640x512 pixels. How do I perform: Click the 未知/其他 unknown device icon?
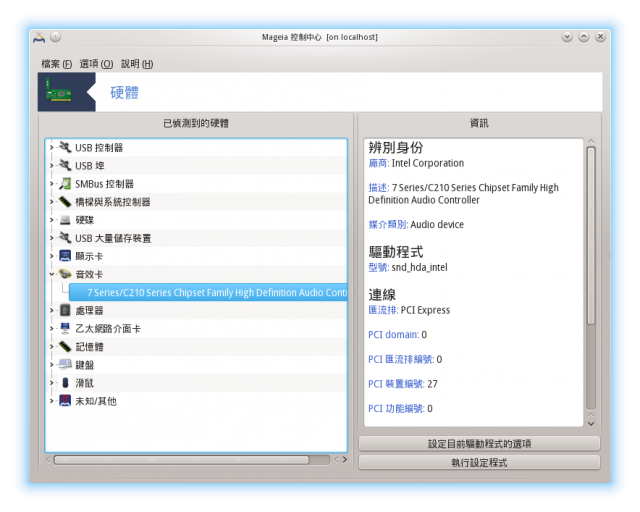coord(65,401)
